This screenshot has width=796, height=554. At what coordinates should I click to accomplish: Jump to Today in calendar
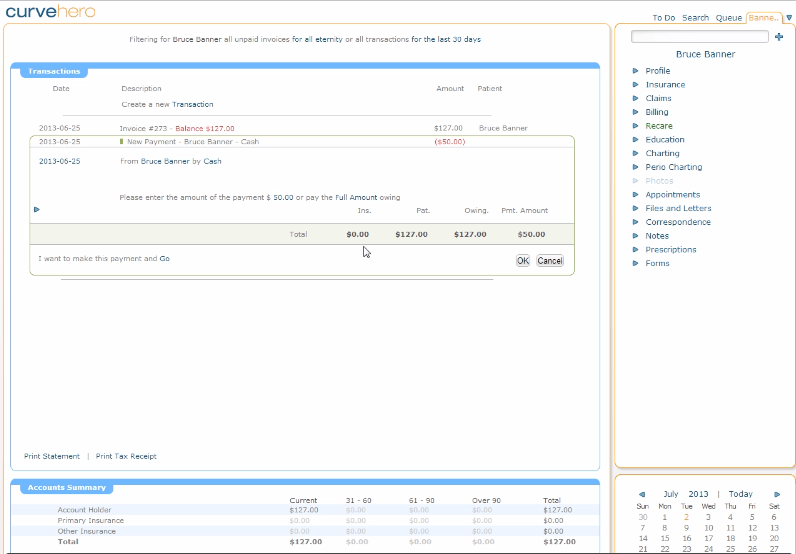741,494
